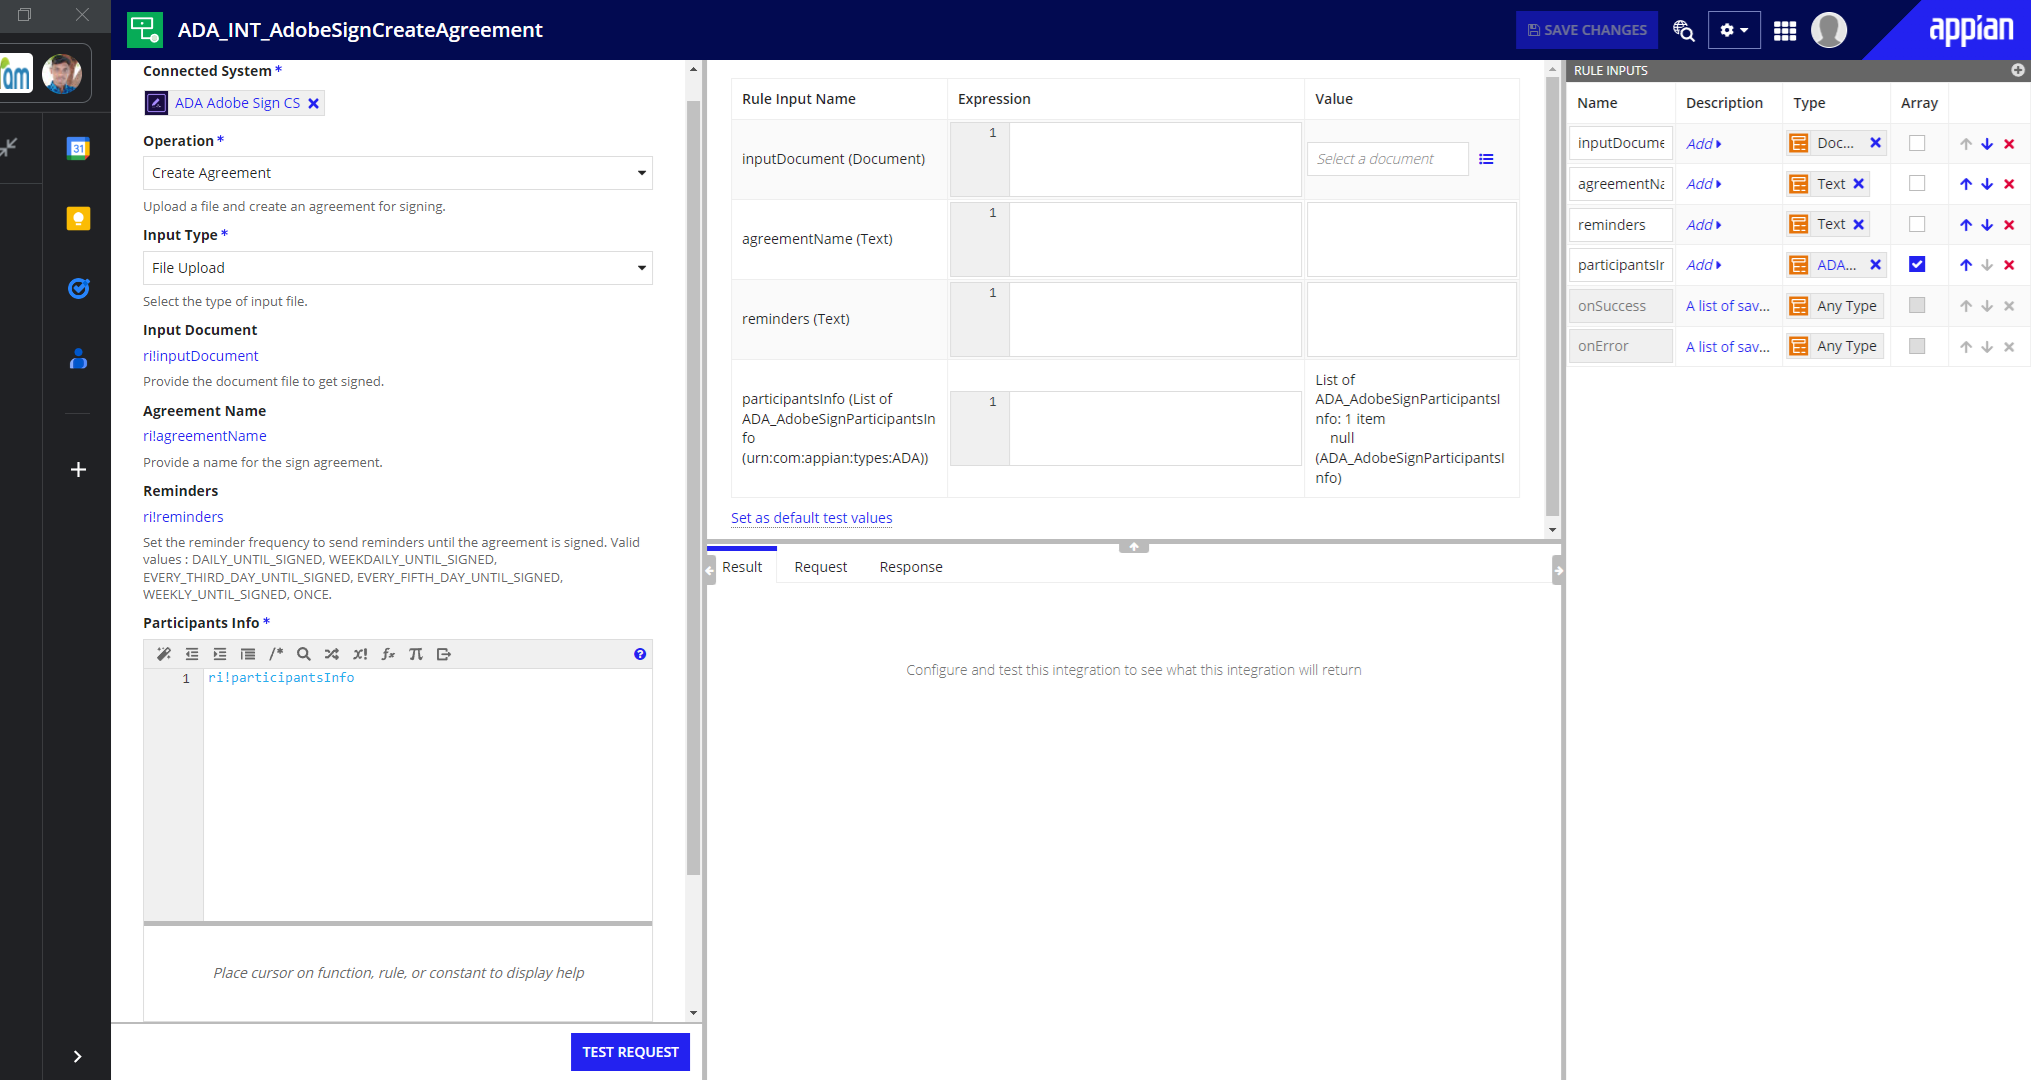Uncheck Array checkbox for participantsInfo
The width and height of the screenshot is (2031, 1080).
click(x=1917, y=265)
